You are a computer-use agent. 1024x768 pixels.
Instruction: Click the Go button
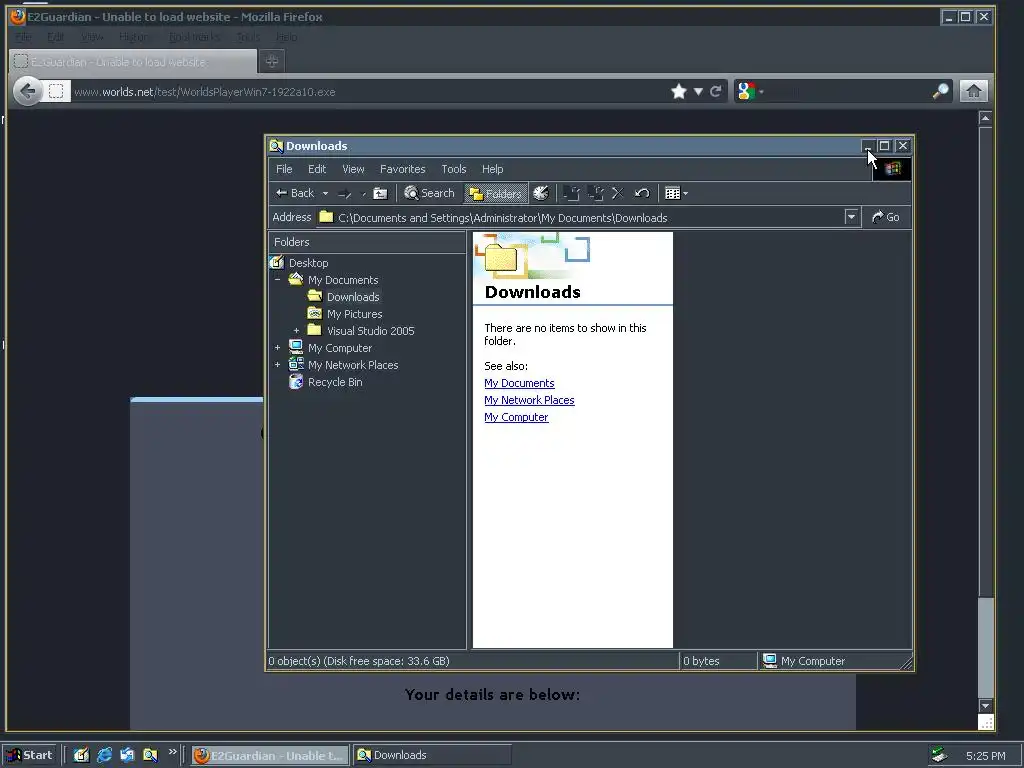[886, 217]
